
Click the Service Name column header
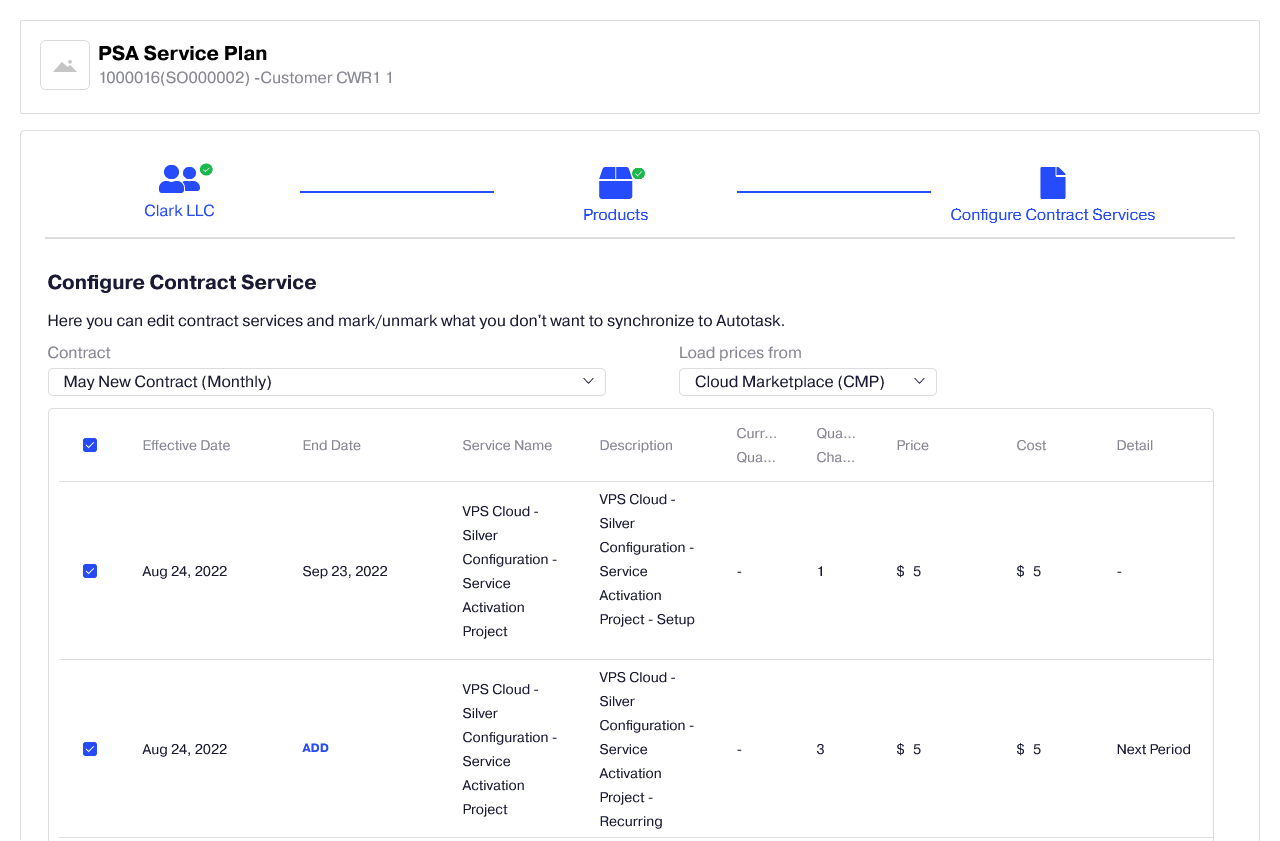point(507,445)
